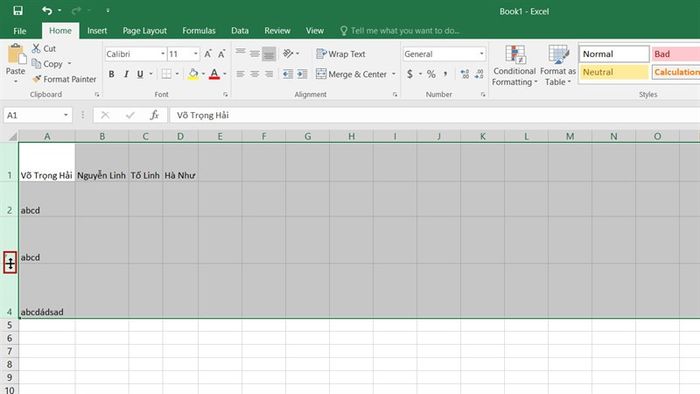Apply the Neutral cell style swatch
The image size is (700, 394).
614,72
